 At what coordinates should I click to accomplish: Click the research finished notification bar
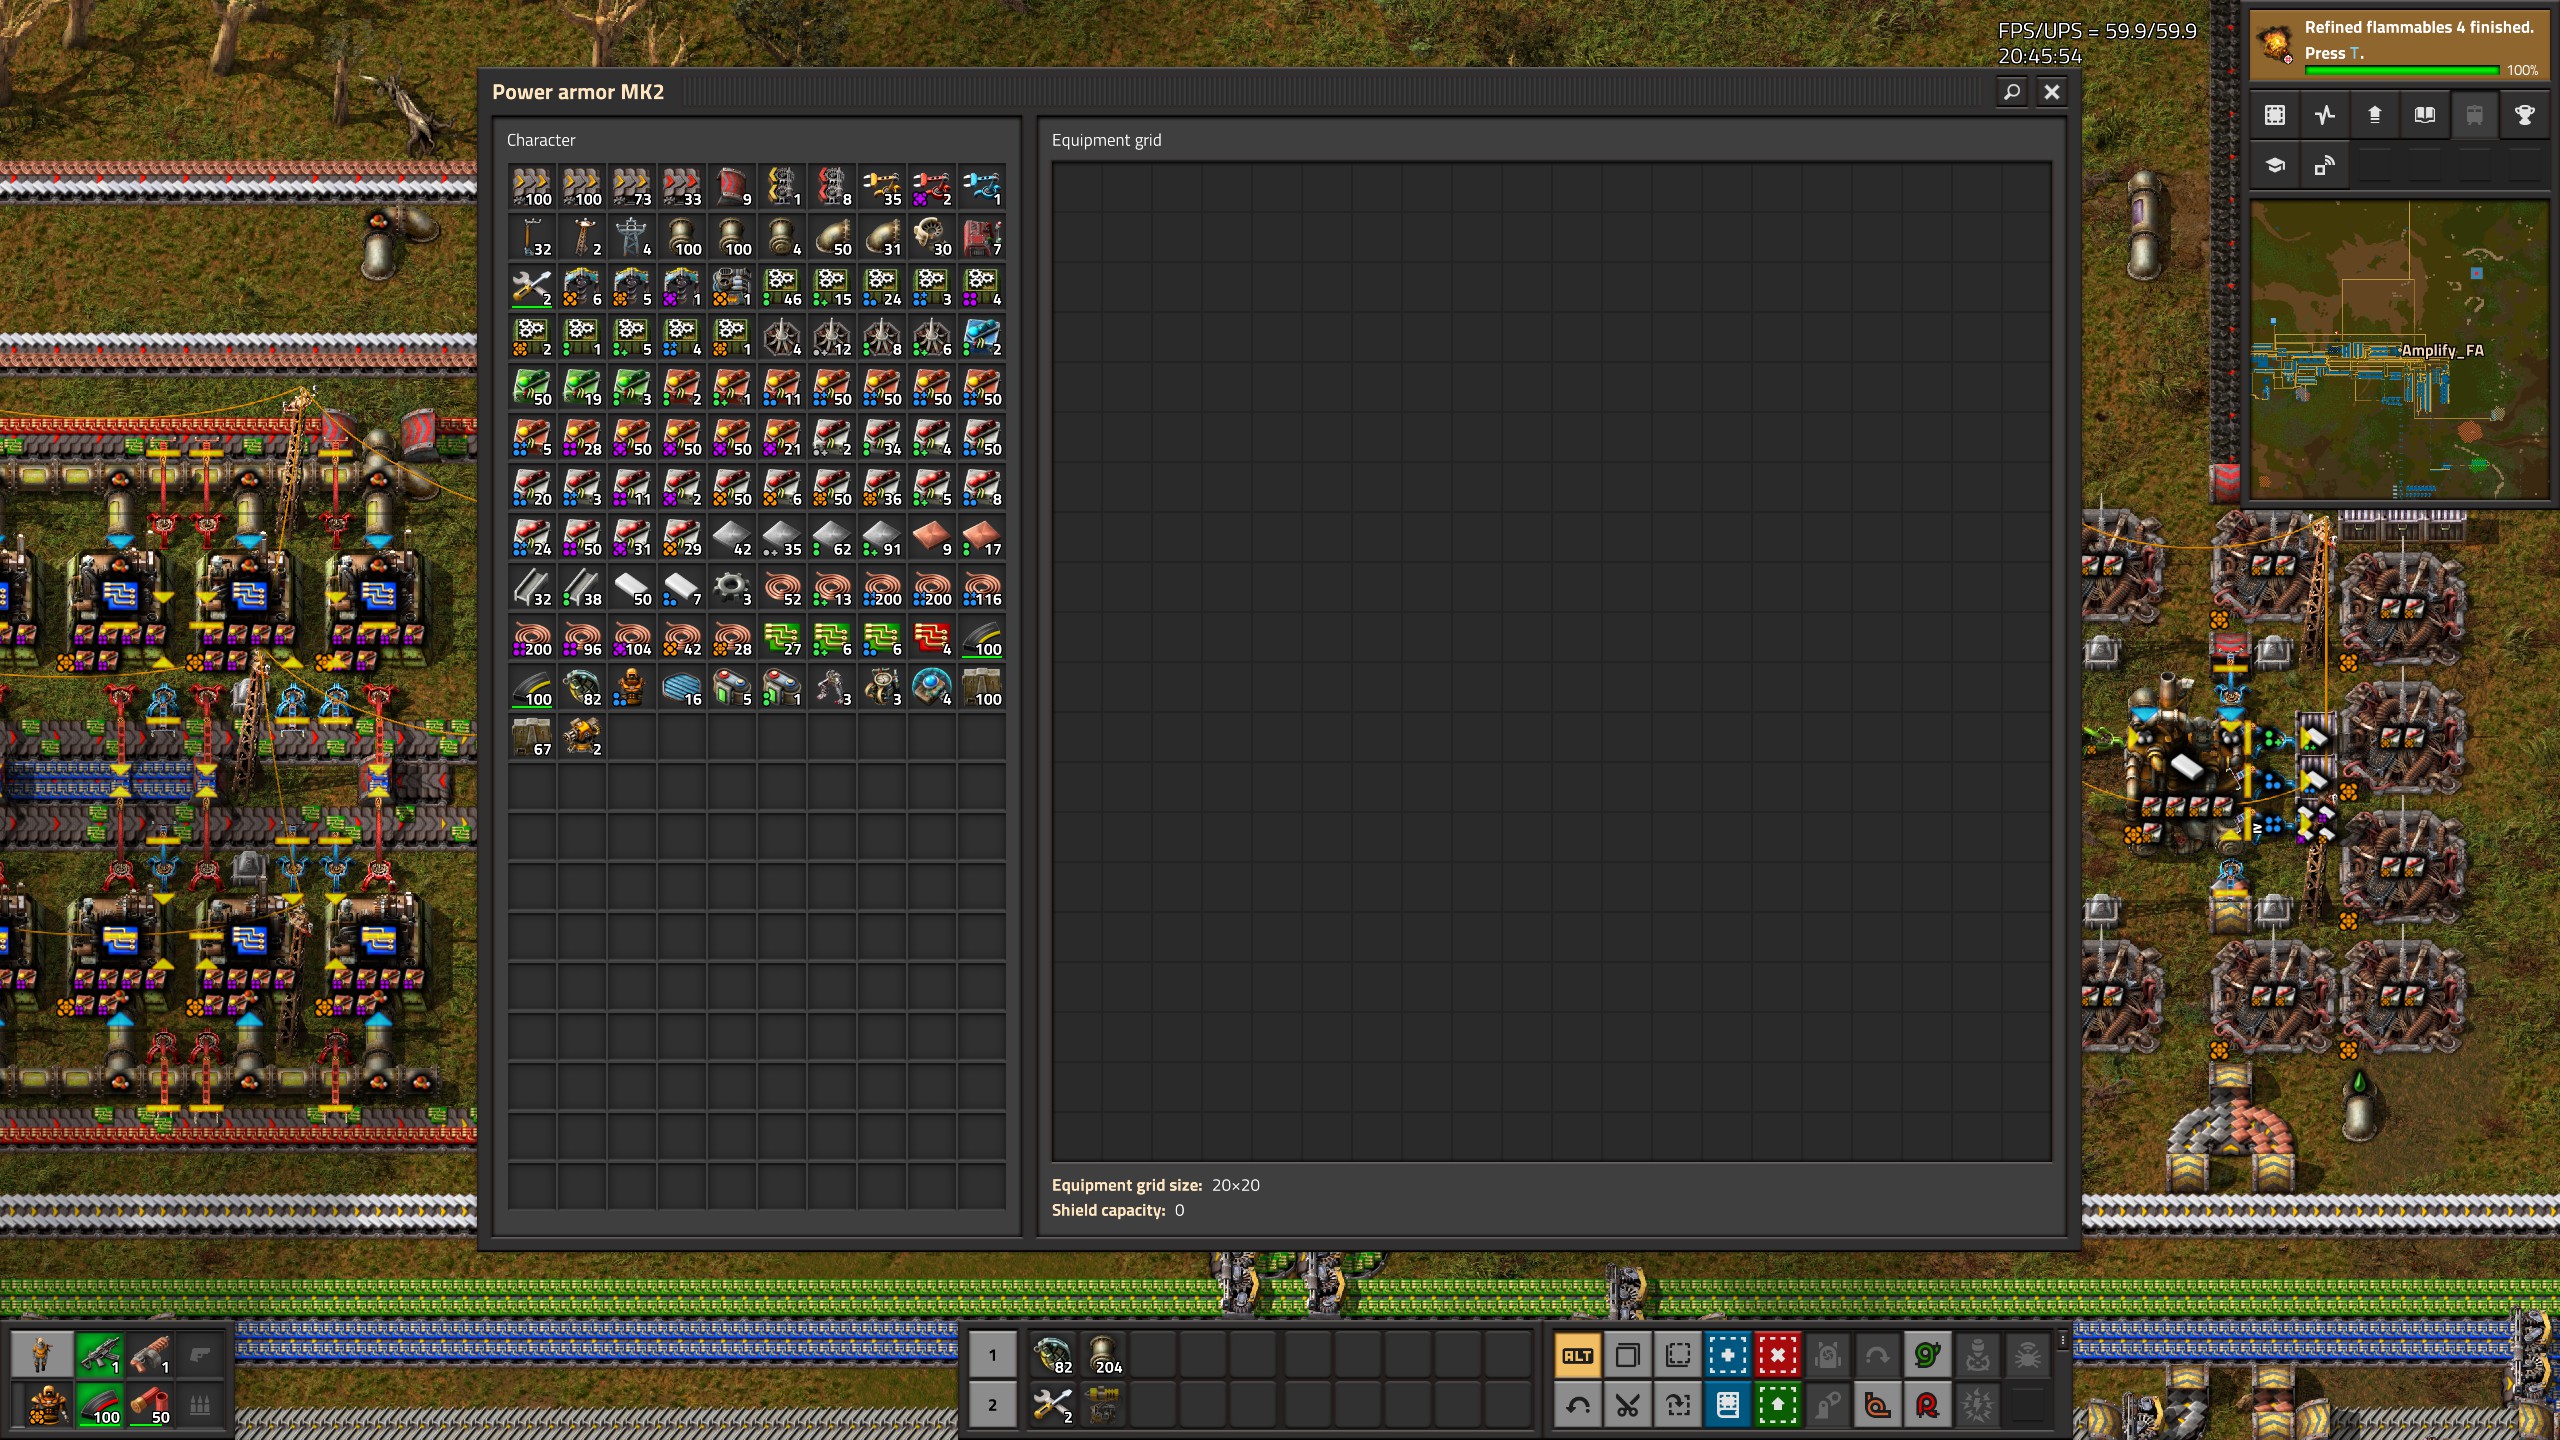pos(2400,44)
